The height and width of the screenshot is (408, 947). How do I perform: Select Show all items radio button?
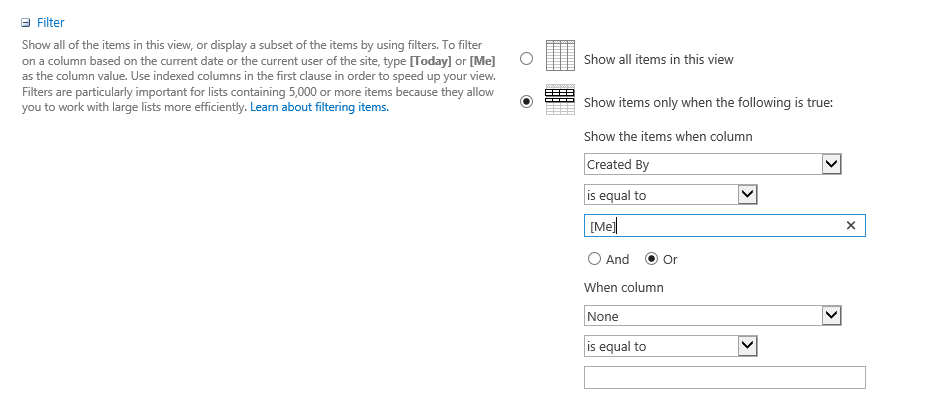[527, 59]
